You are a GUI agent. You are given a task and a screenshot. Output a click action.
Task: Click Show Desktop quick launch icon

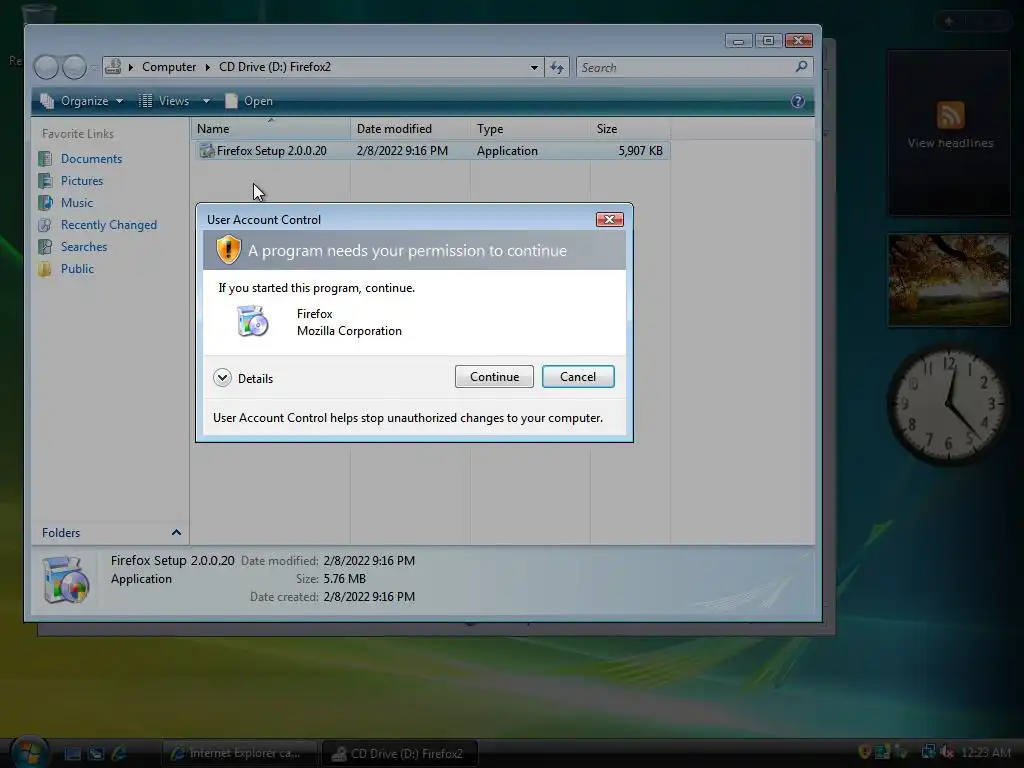pyautogui.click(x=72, y=754)
